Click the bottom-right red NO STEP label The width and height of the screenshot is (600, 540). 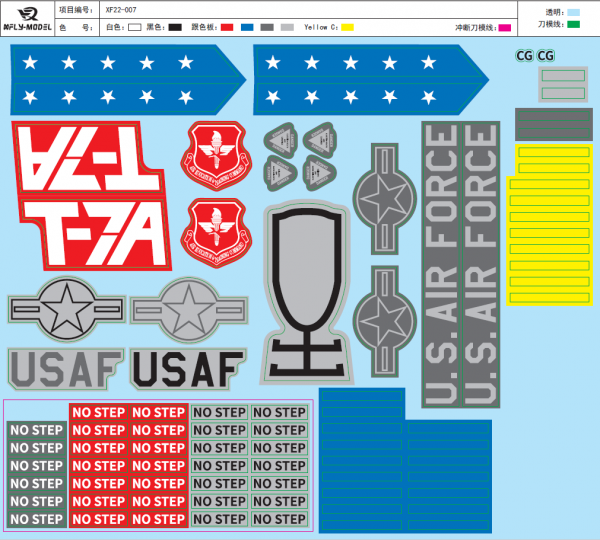tap(159, 519)
